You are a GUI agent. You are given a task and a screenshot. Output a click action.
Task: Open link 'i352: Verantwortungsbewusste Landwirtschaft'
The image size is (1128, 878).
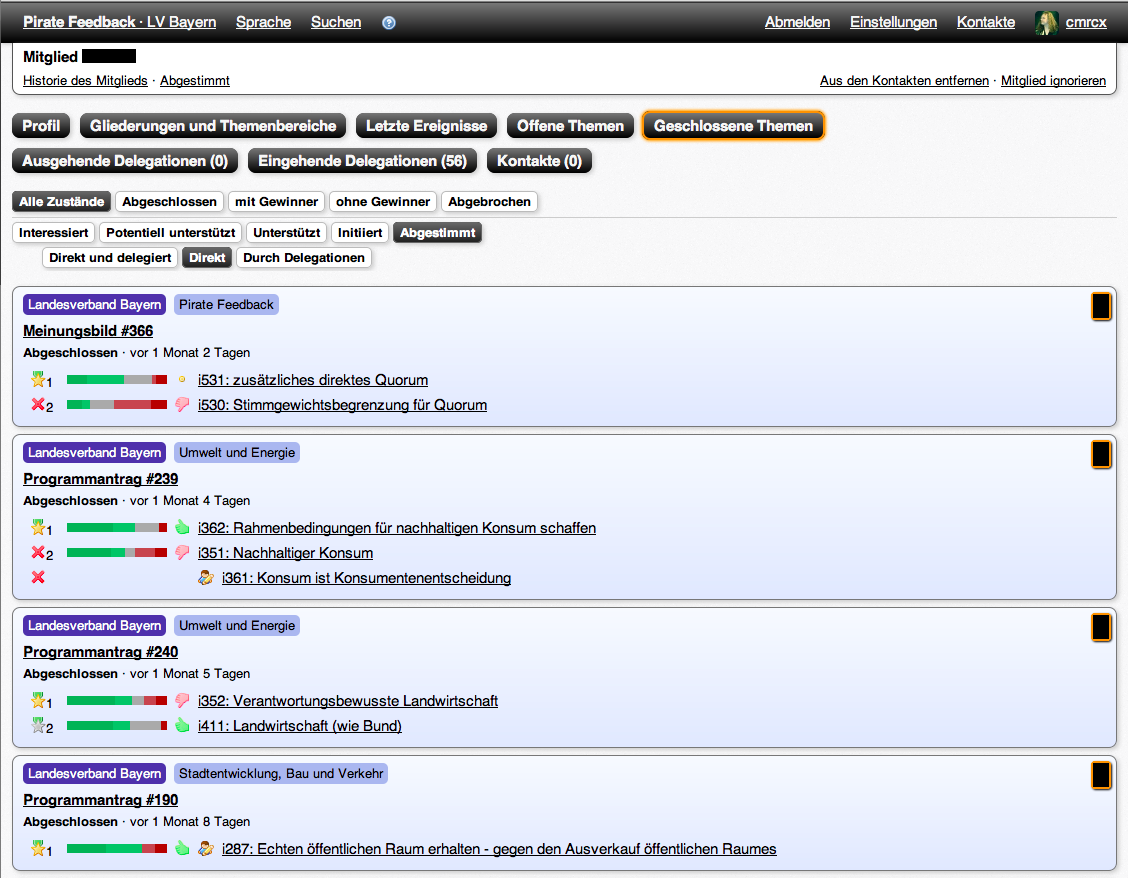click(x=348, y=701)
